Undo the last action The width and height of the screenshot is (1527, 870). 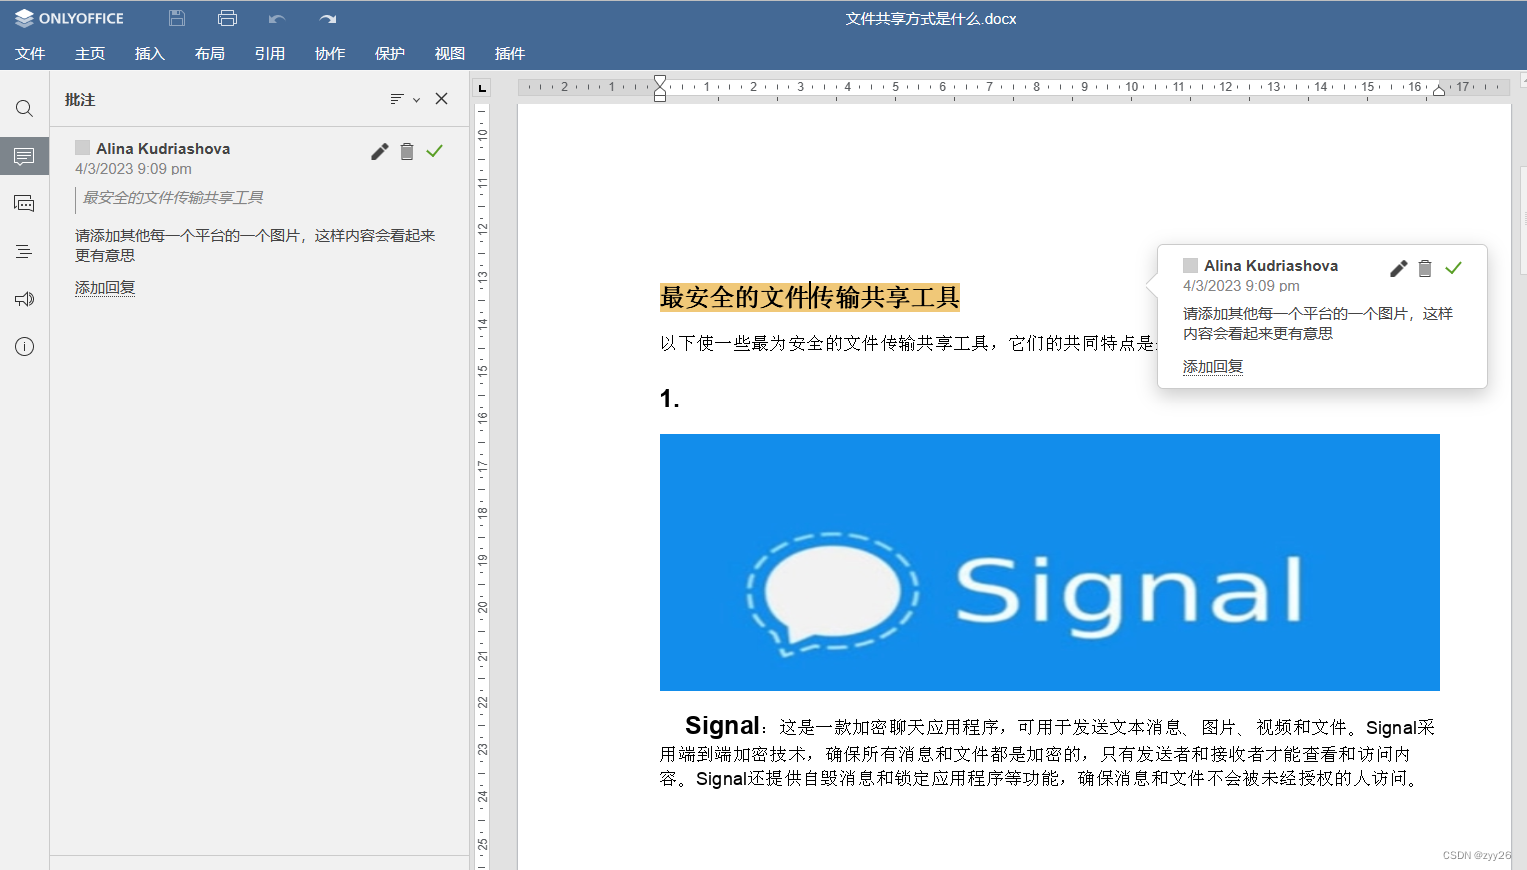pos(277,18)
